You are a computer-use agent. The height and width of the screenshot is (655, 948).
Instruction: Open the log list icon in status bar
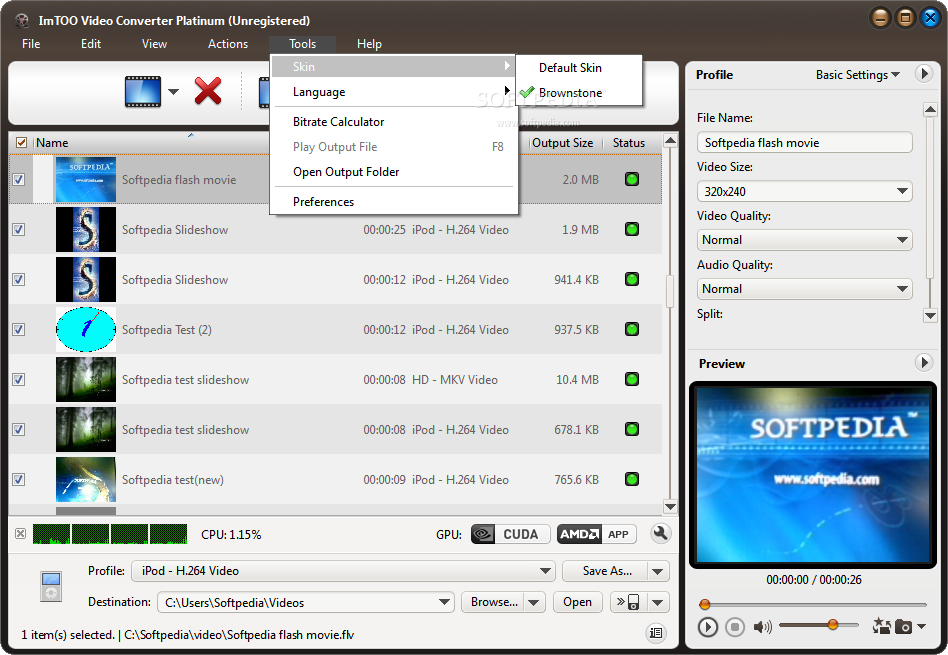656,633
